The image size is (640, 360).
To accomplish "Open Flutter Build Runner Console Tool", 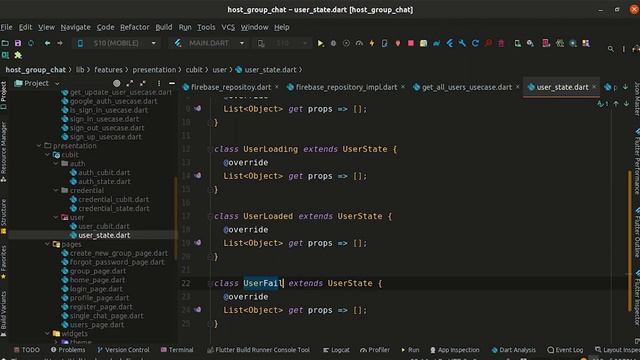I will pyautogui.click(x=258, y=350).
